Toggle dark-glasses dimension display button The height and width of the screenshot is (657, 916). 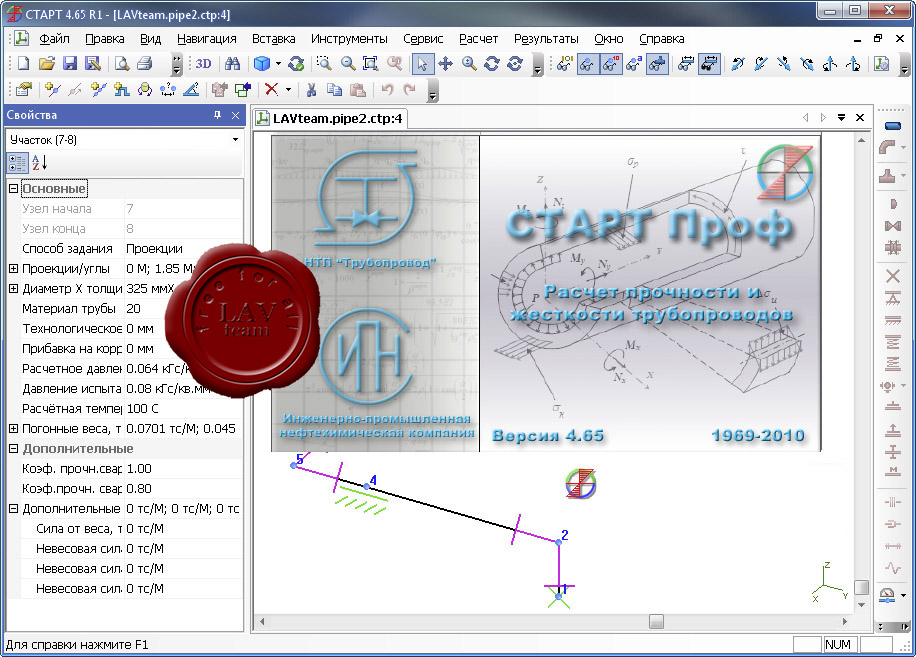tap(709, 64)
